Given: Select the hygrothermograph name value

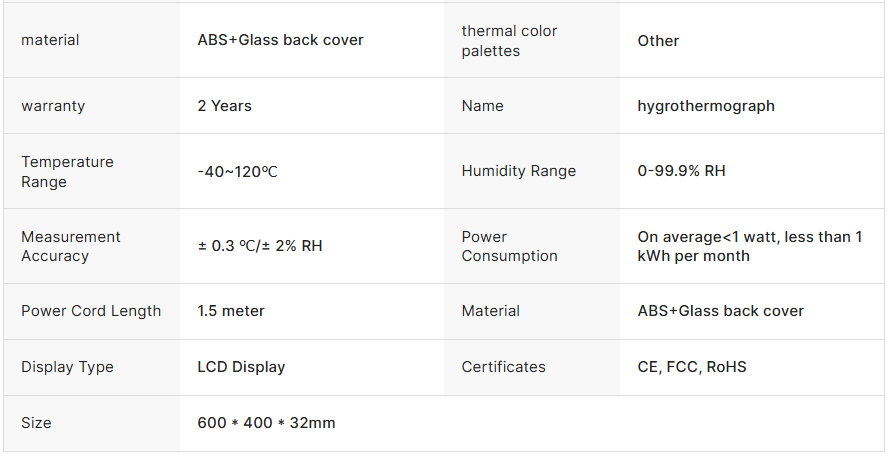Looking at the screenshot, I should tap(706, 106).
